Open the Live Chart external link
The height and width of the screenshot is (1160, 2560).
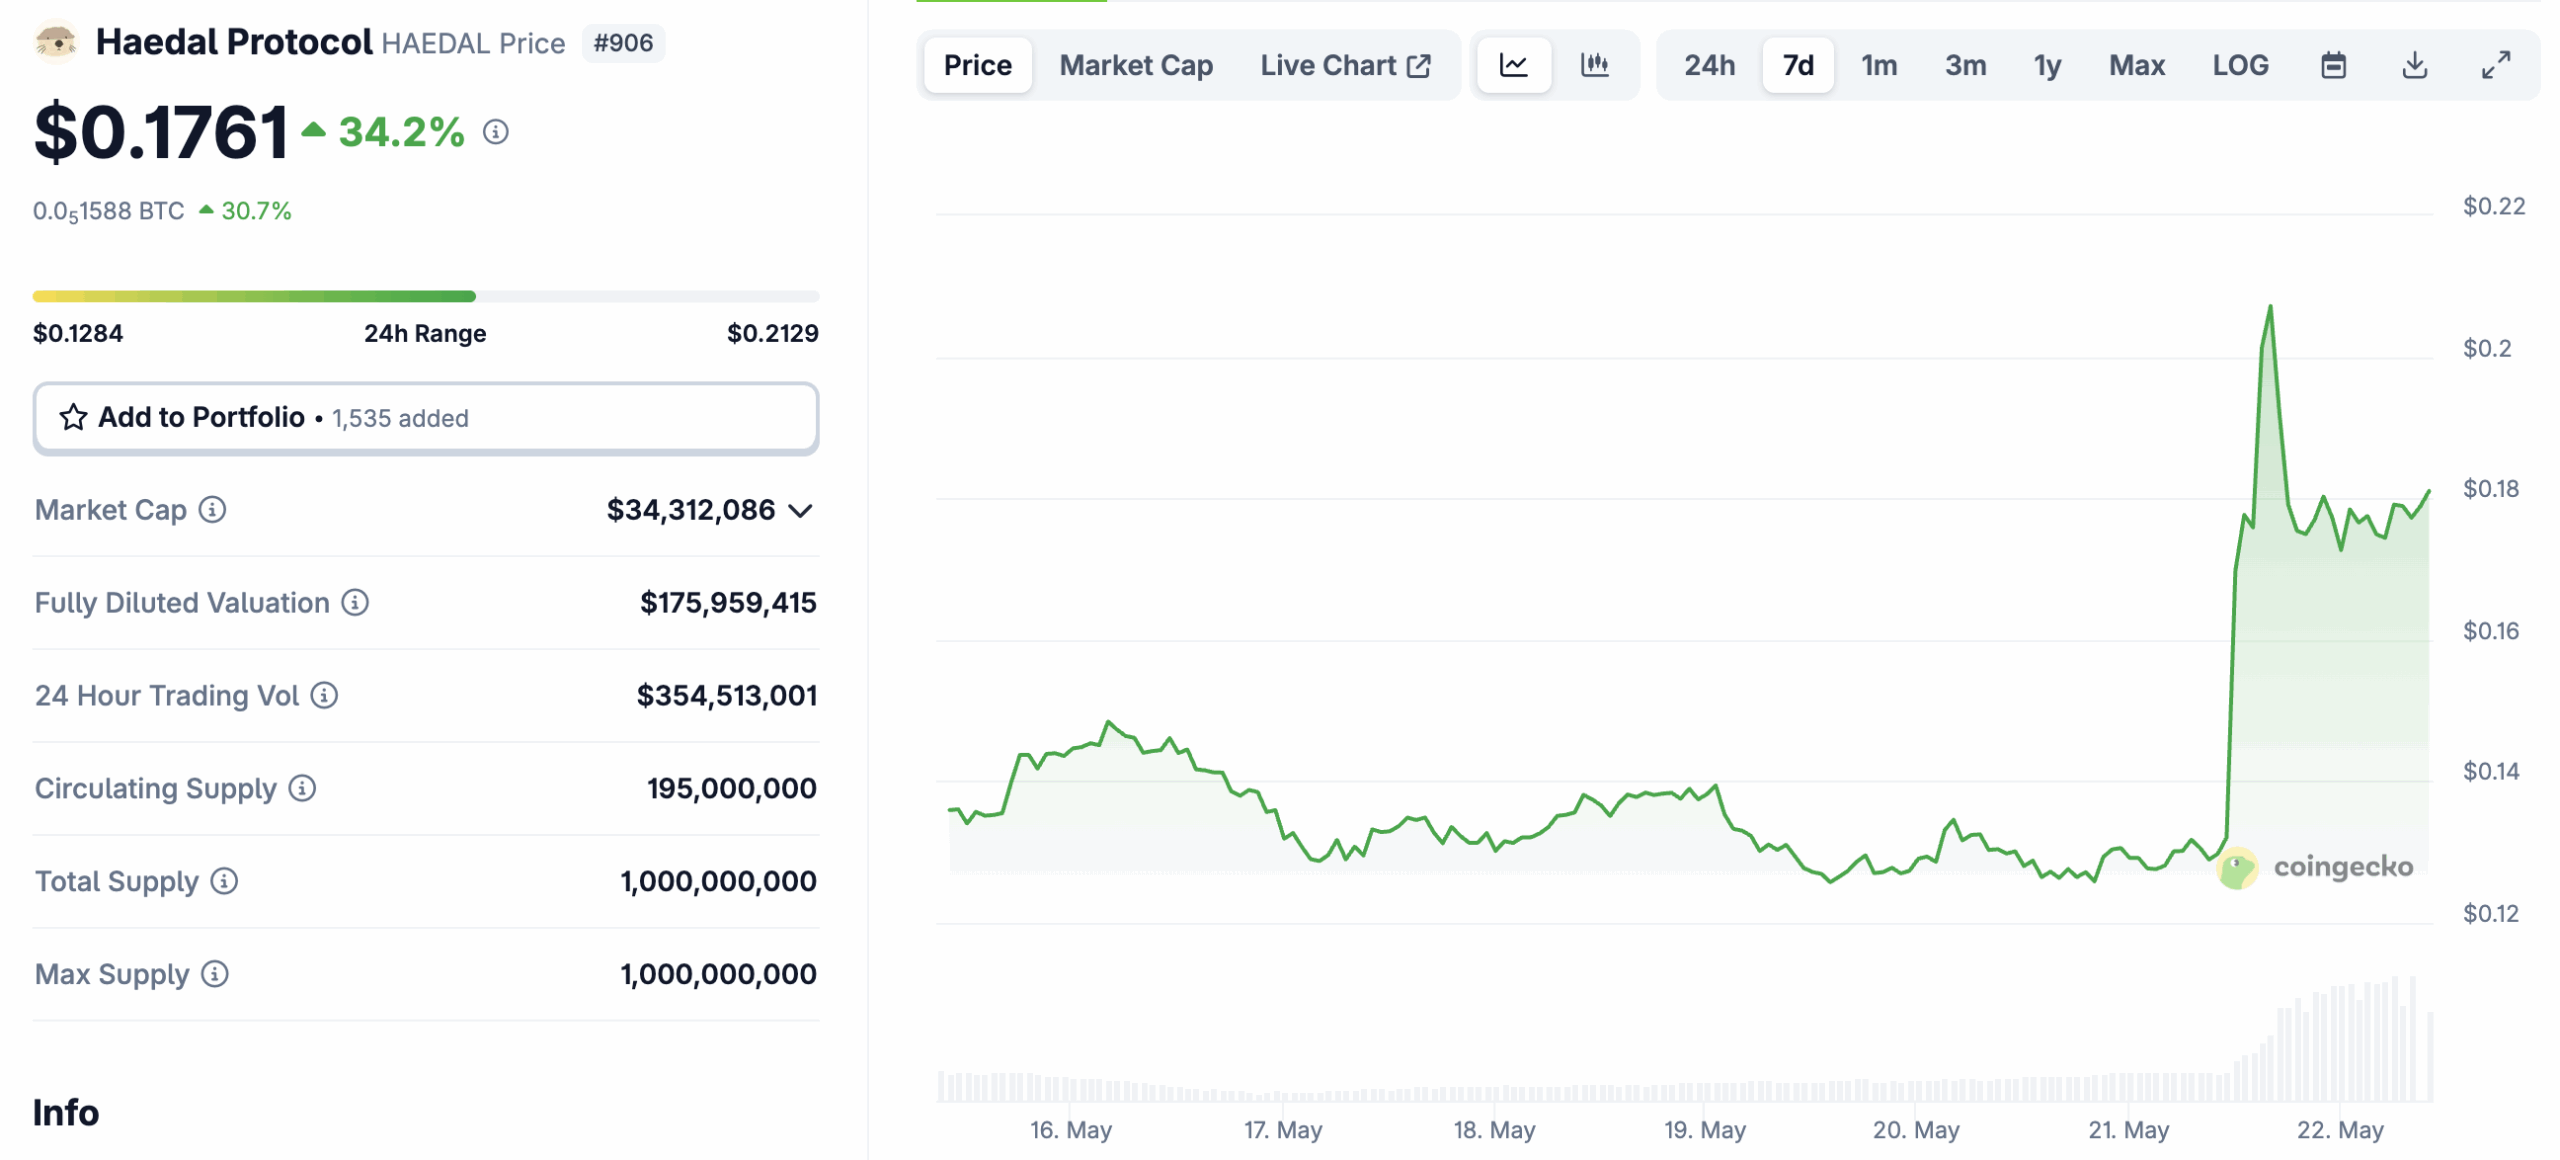1345,66
